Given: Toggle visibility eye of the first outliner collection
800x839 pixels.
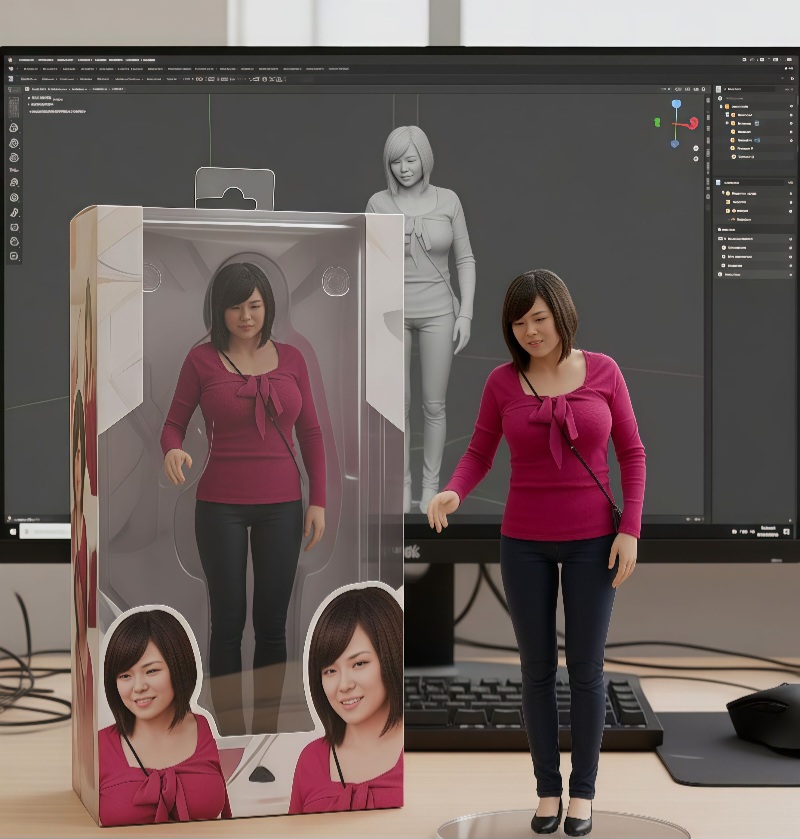Looking at the screenshot, I should 790,106.
